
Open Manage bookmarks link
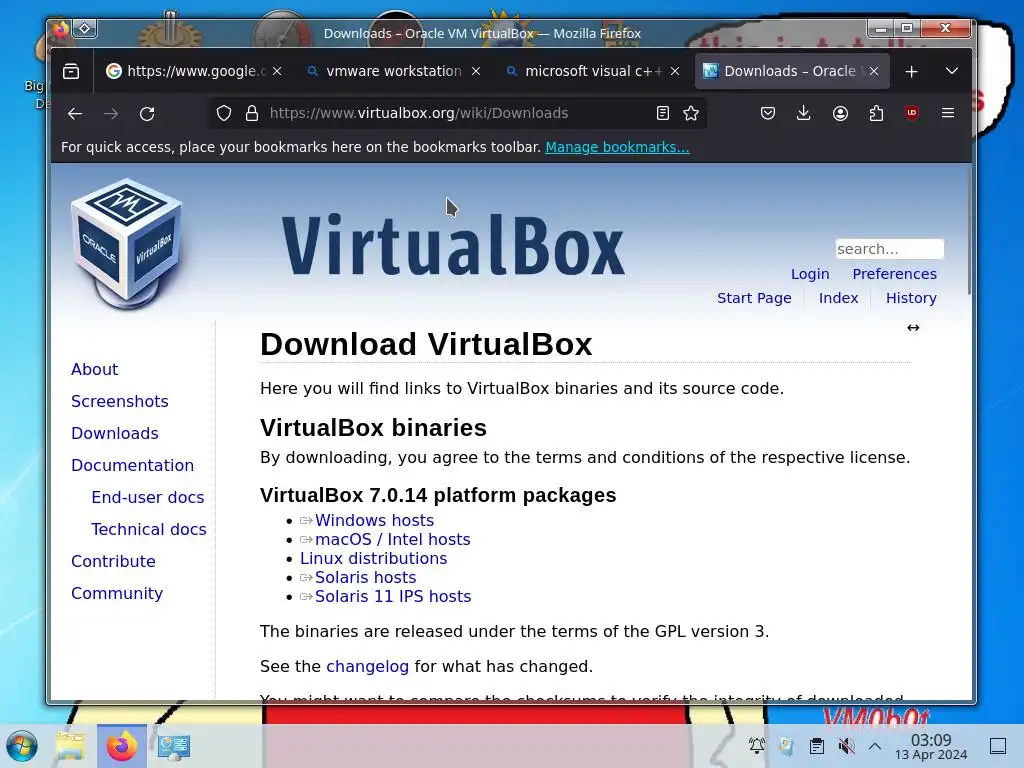click(617, 147)
